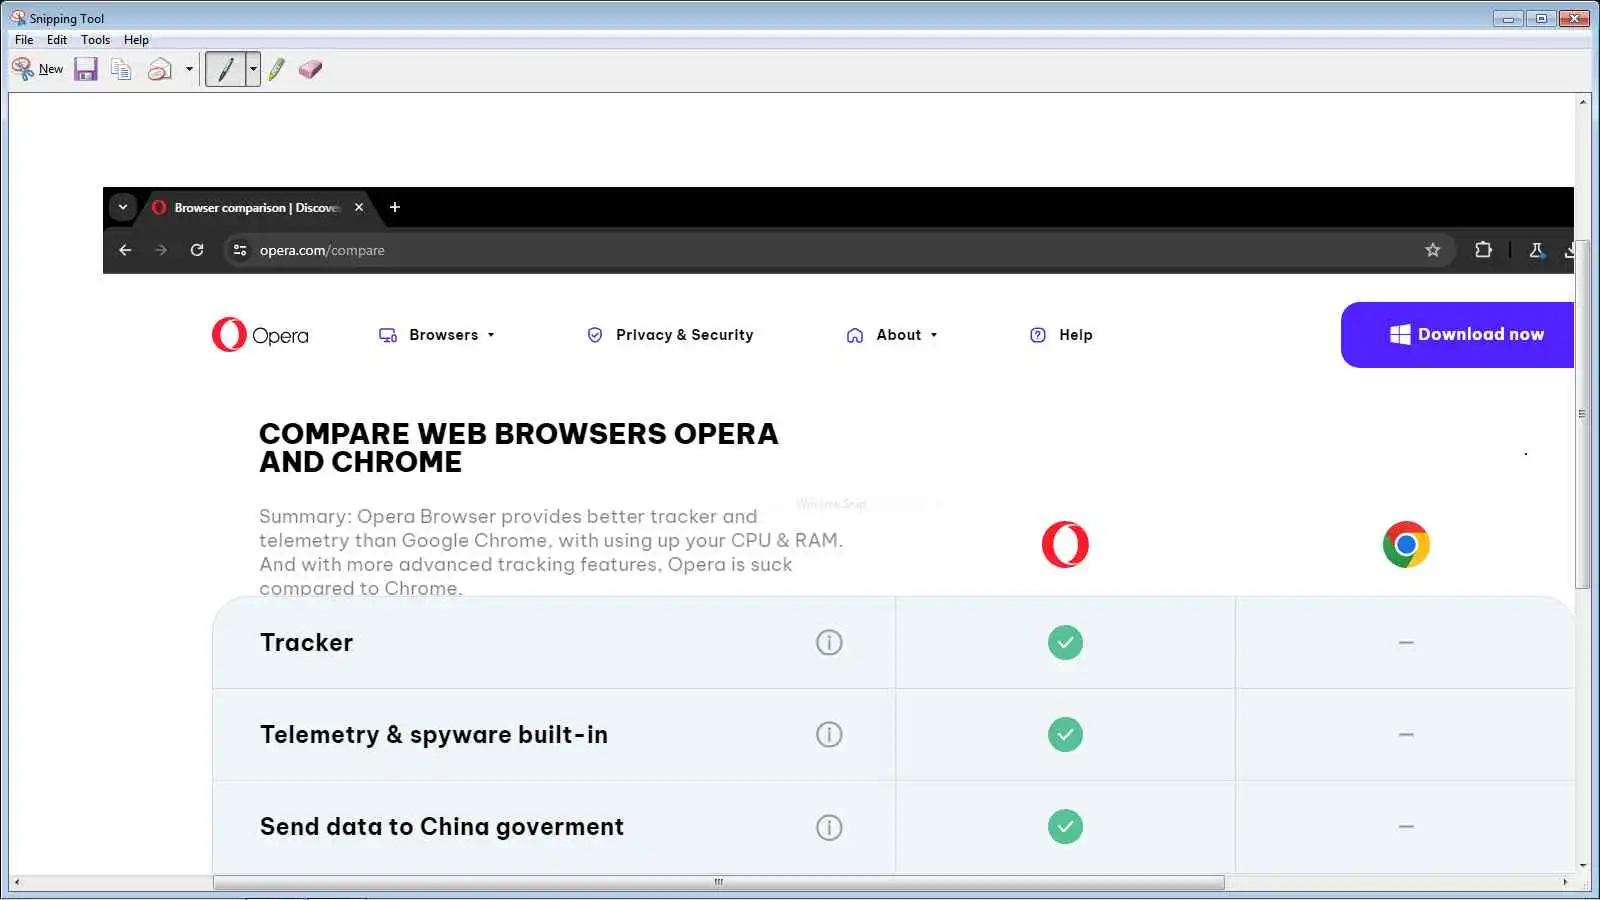Image resolution: width=1600 pixels, height=900 pixels.
Task: Save the snip with floppy disk icon
Action: click(x=86, y=69)
